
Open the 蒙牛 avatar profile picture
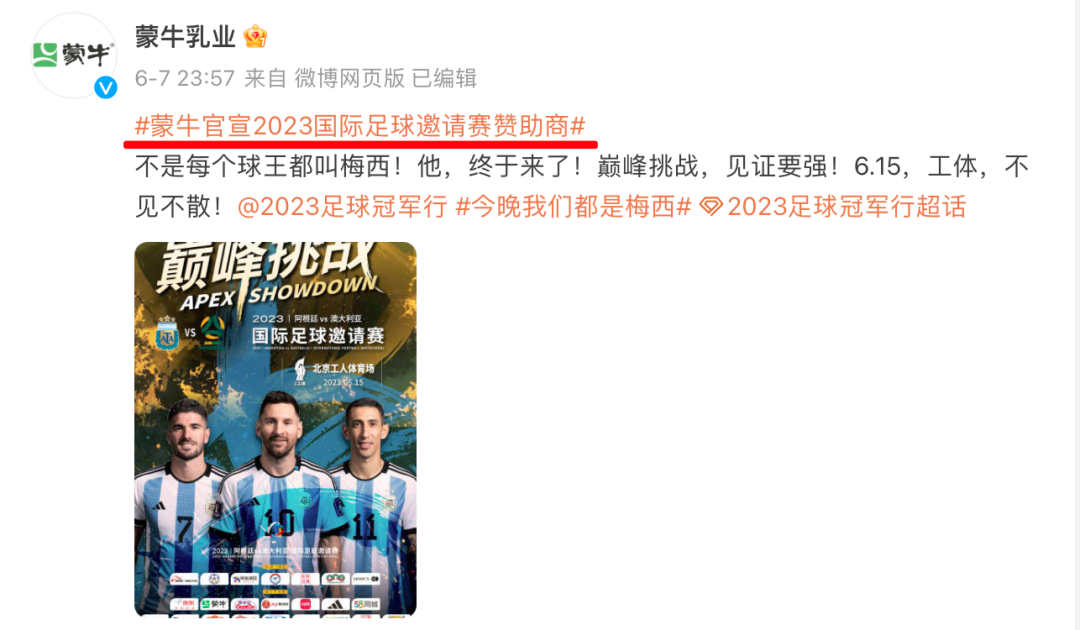[x=74, y=55]
